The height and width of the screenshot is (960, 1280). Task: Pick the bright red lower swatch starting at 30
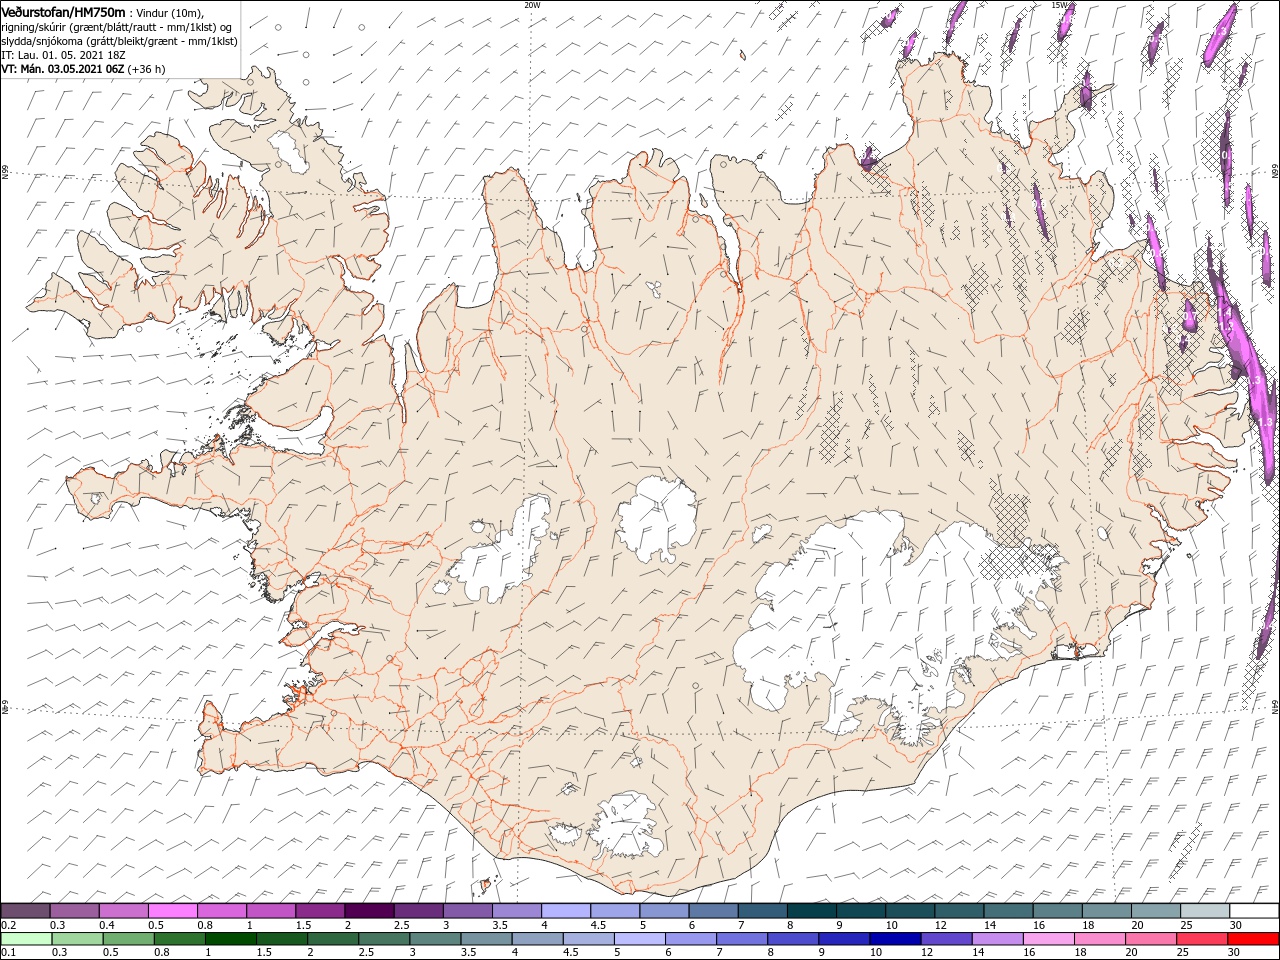tap(1253, 939)
